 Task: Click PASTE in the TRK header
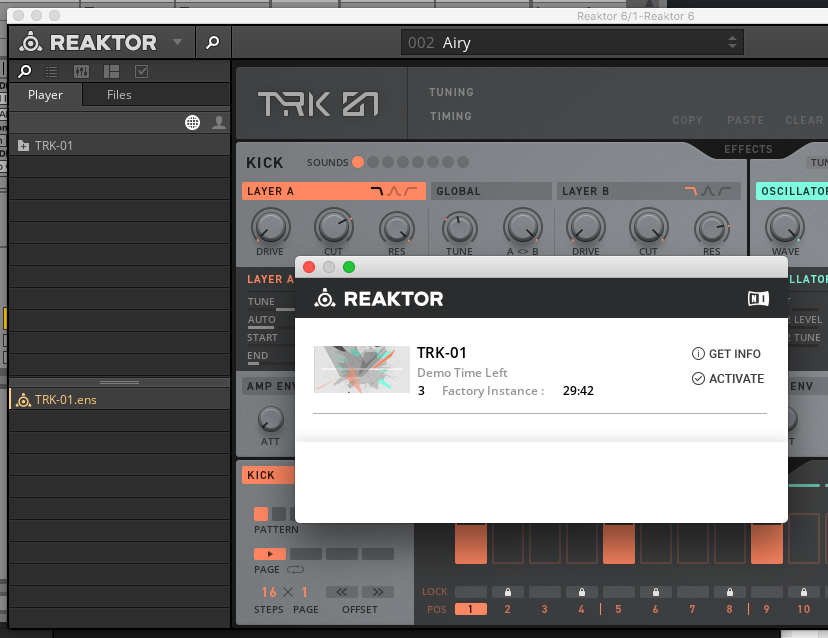coord(746,120)
